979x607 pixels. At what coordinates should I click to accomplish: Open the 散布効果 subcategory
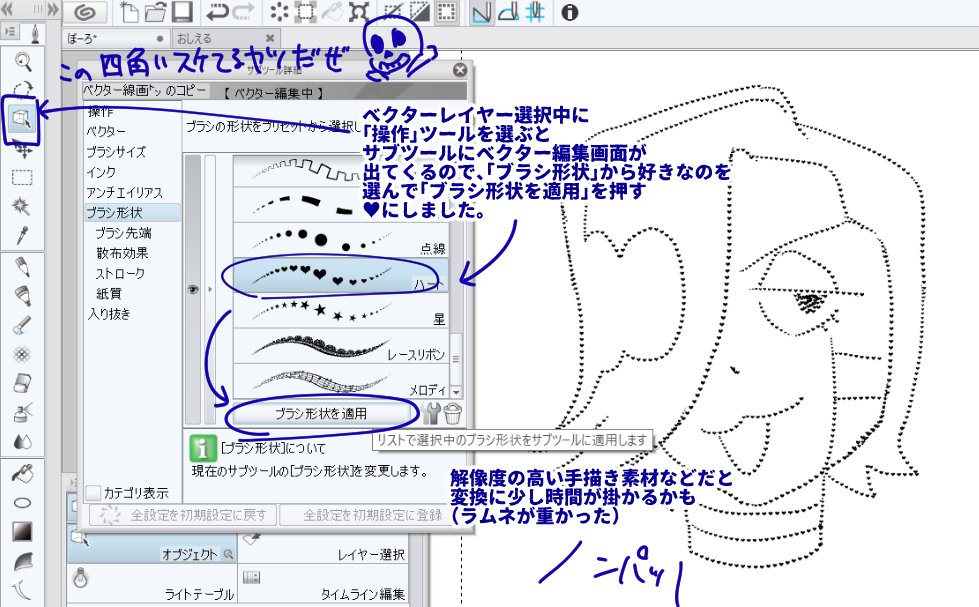[122, 253]
